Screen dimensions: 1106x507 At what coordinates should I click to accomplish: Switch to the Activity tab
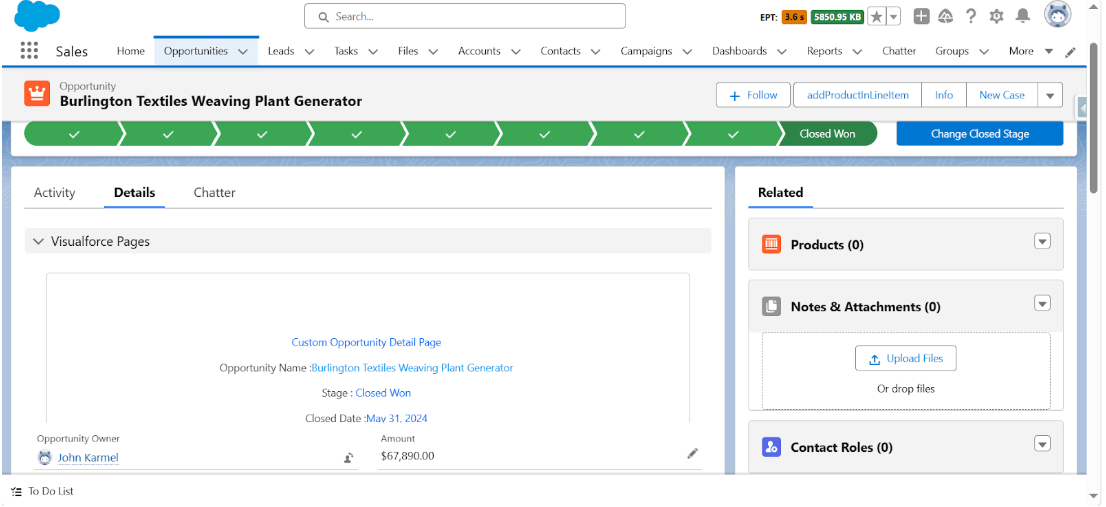point(54,193)
